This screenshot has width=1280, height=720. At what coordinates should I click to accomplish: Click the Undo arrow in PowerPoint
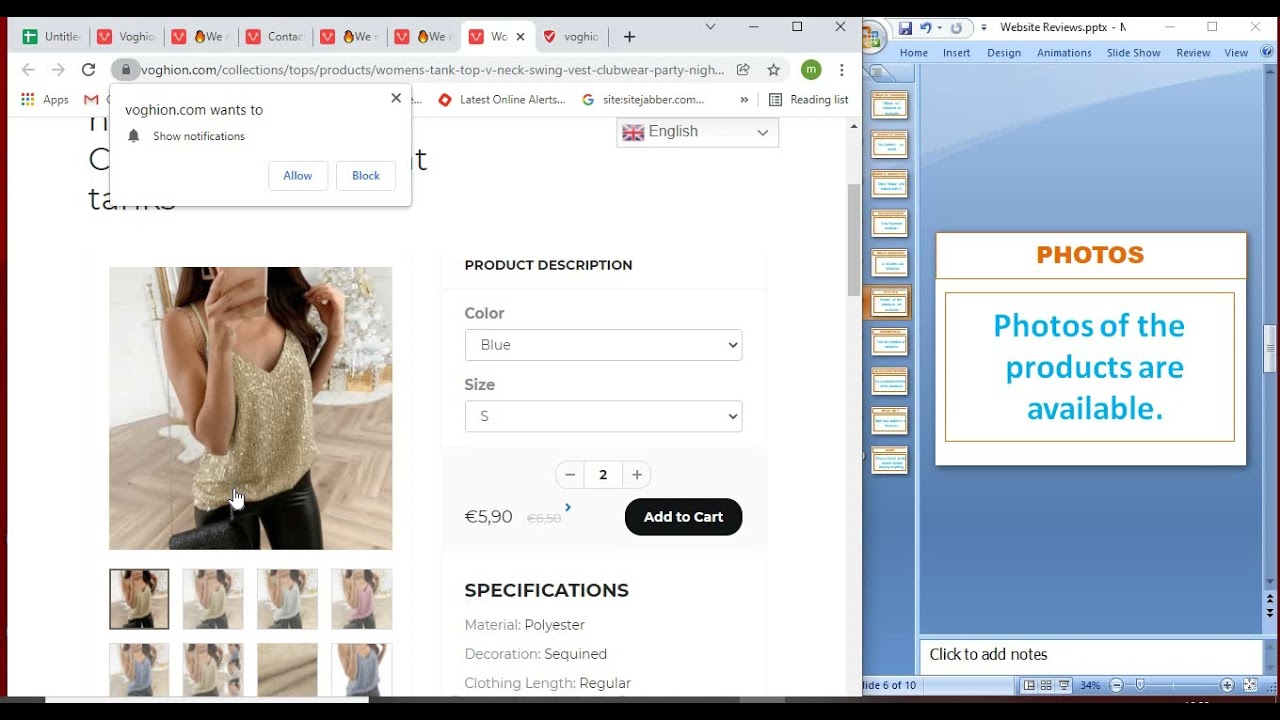pos(926,28)
